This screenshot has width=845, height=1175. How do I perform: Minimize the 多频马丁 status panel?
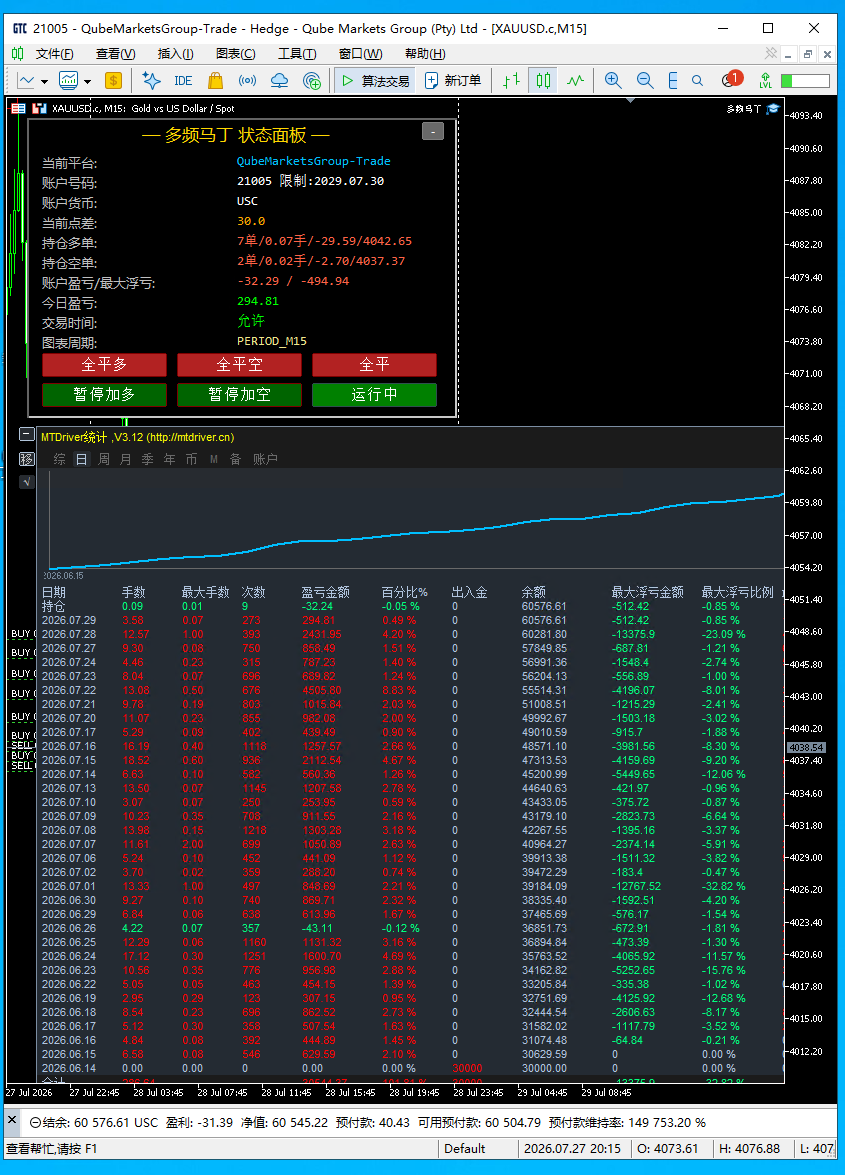pos(433,131)
